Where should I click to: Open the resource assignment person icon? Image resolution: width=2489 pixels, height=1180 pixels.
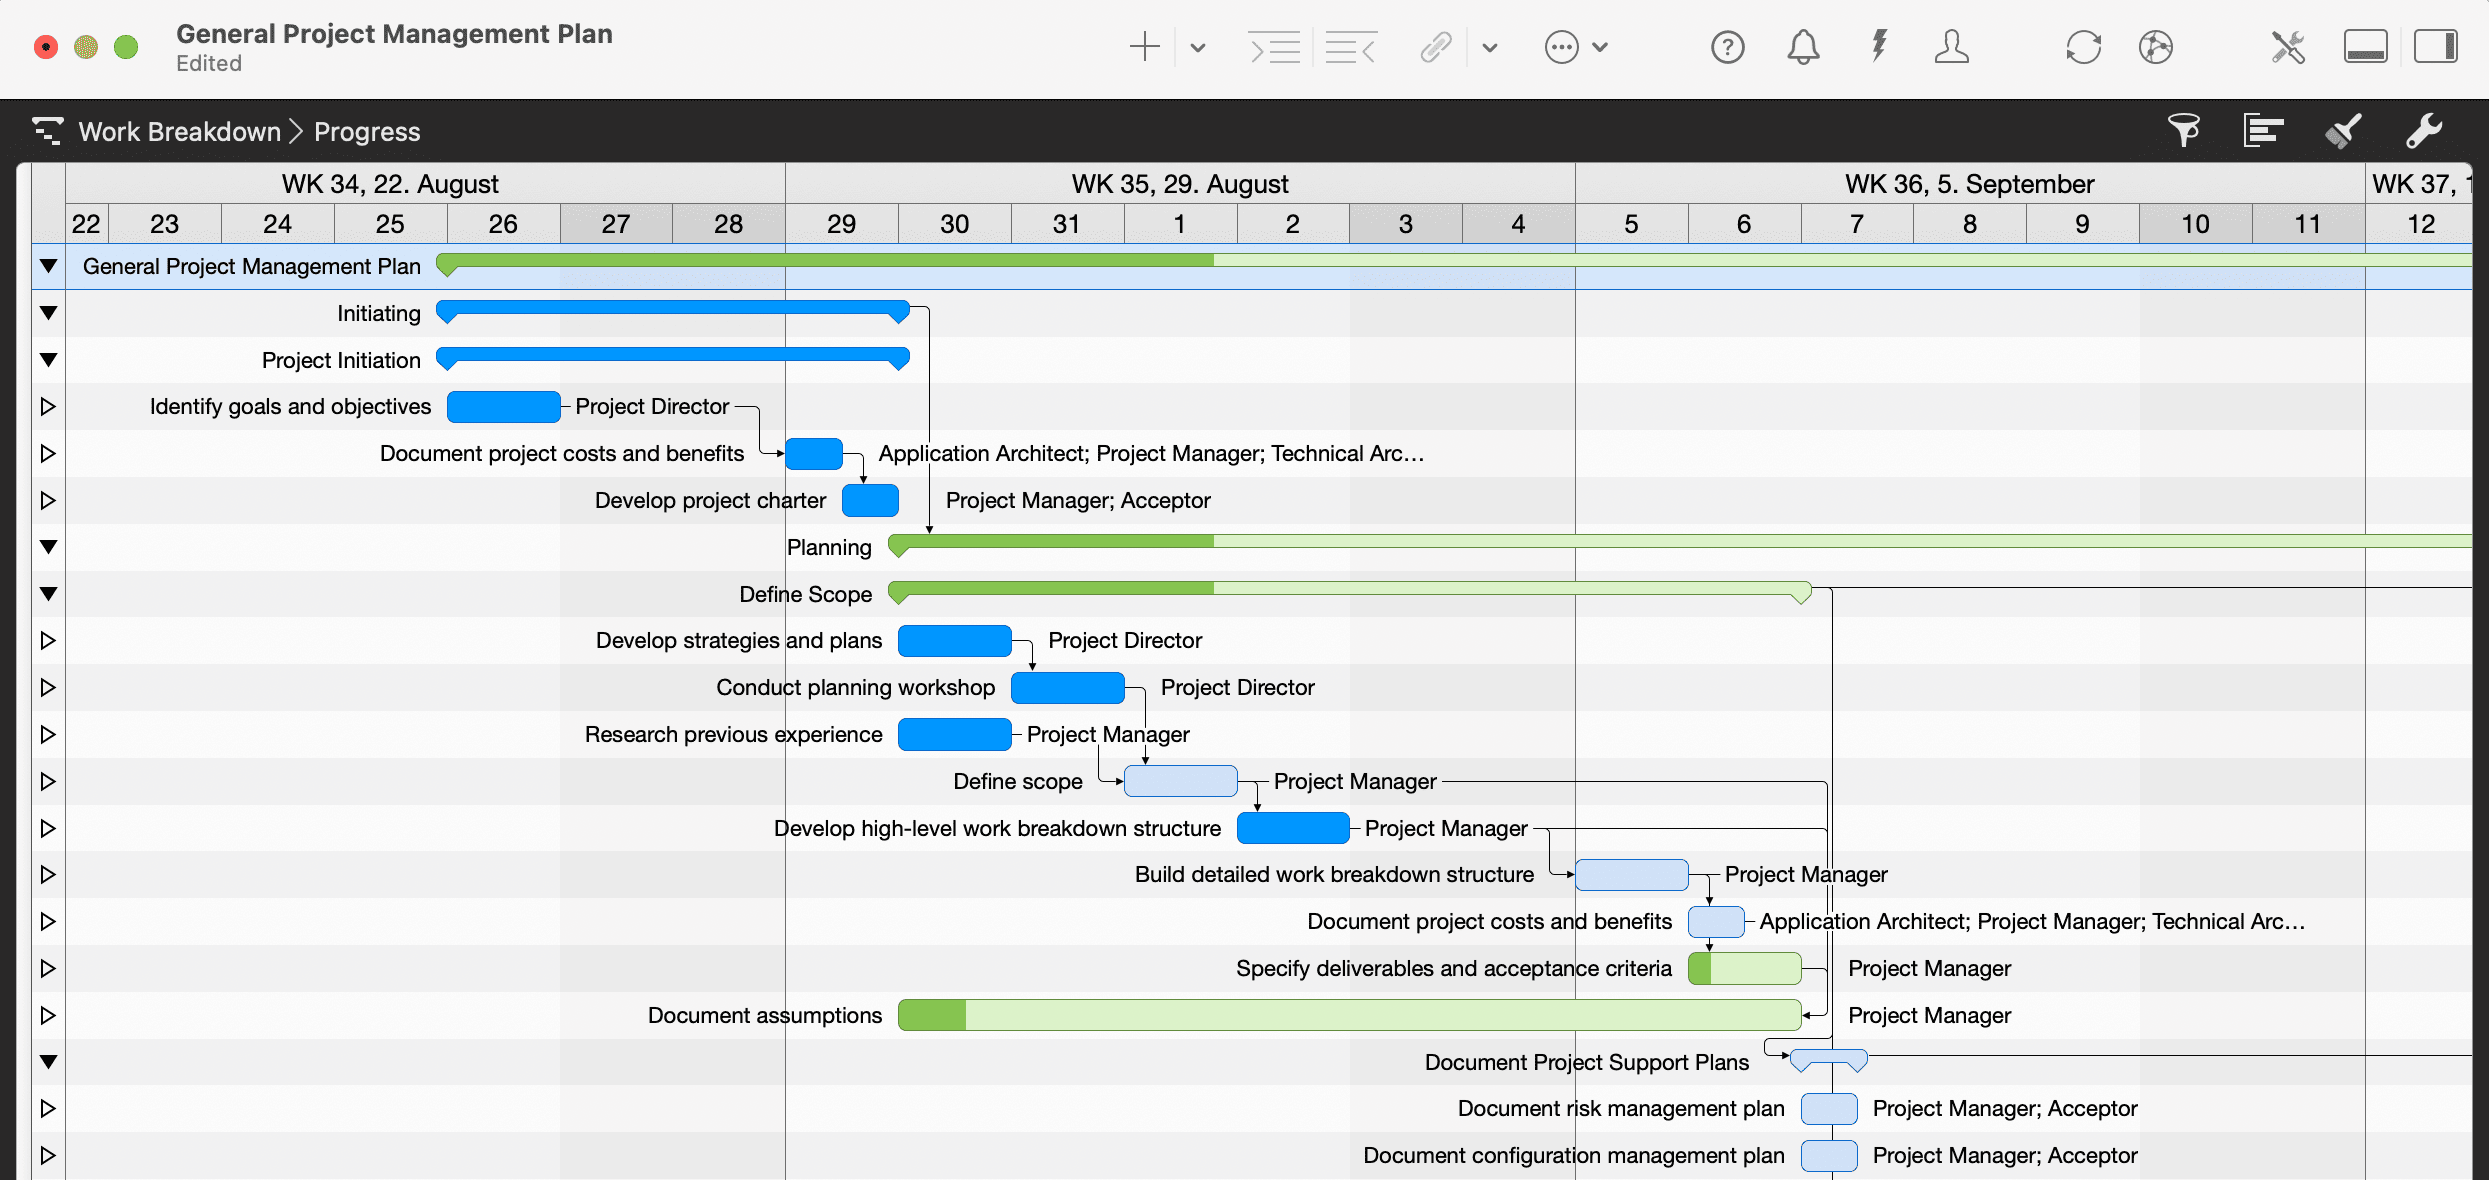1952,47
